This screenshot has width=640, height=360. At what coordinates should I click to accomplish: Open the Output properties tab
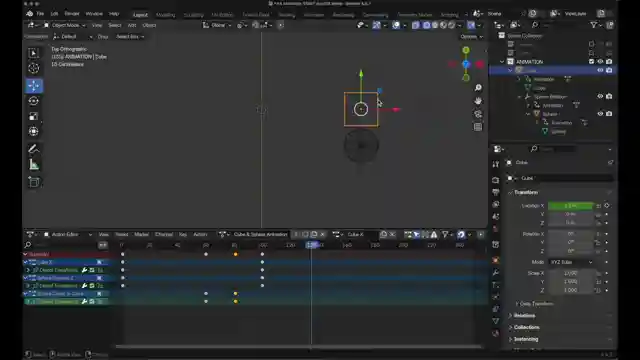[496, 192]
